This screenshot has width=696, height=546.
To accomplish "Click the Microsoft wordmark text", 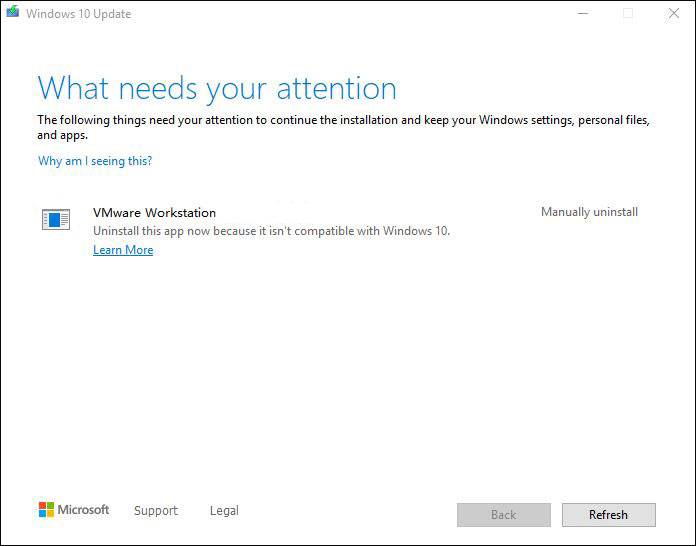I will tap(83, 510).
